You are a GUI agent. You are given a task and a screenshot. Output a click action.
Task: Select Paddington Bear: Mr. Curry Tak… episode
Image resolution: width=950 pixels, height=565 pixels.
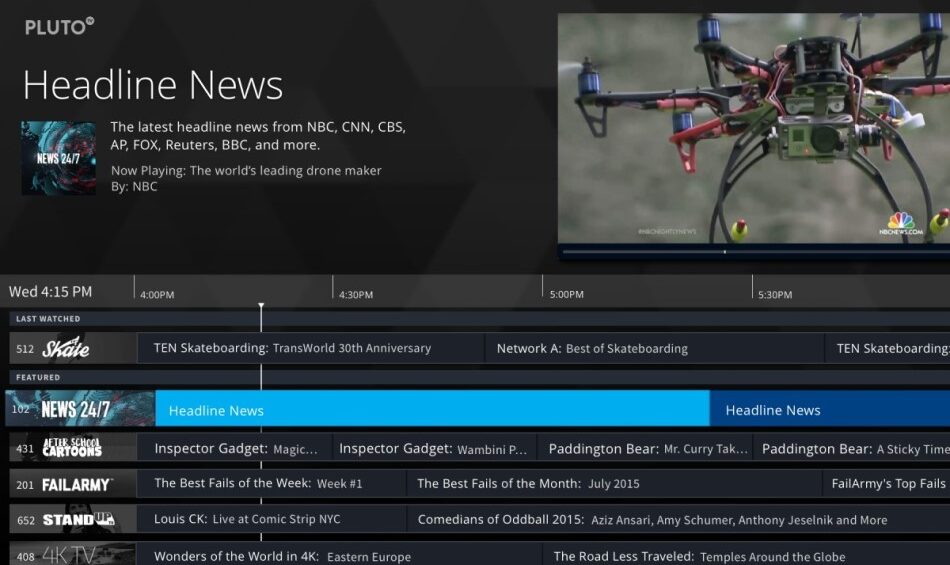click(x=645, y=448)
